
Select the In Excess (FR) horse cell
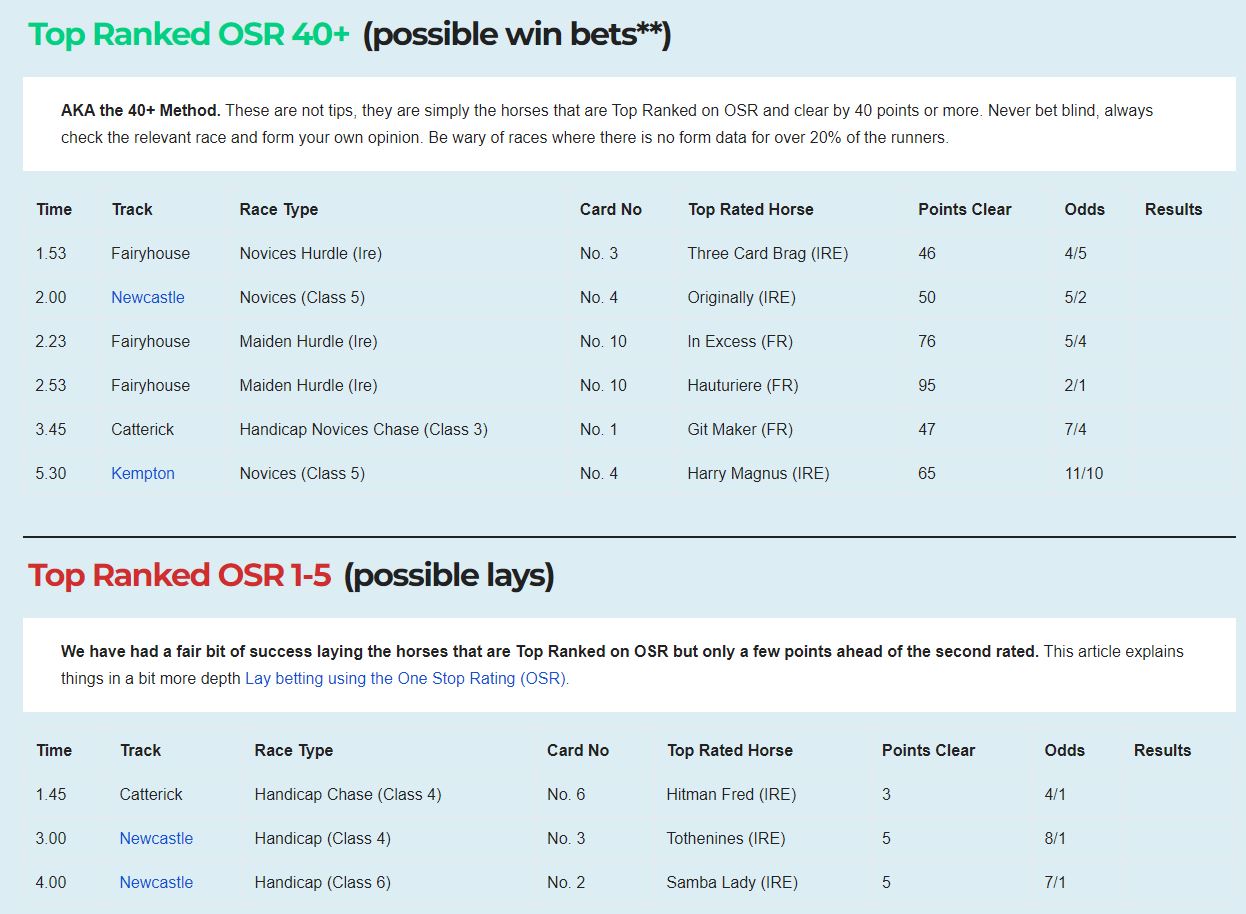point(740,341)
